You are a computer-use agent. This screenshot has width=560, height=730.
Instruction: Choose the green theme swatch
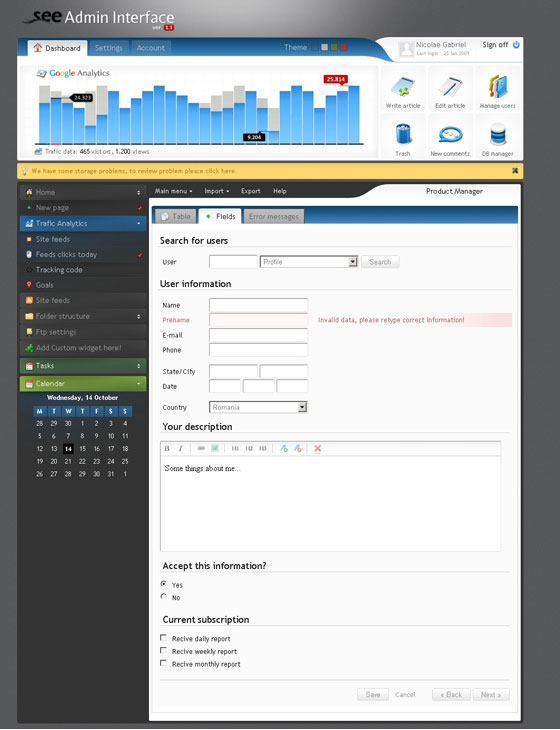click(x=334, y=47)
